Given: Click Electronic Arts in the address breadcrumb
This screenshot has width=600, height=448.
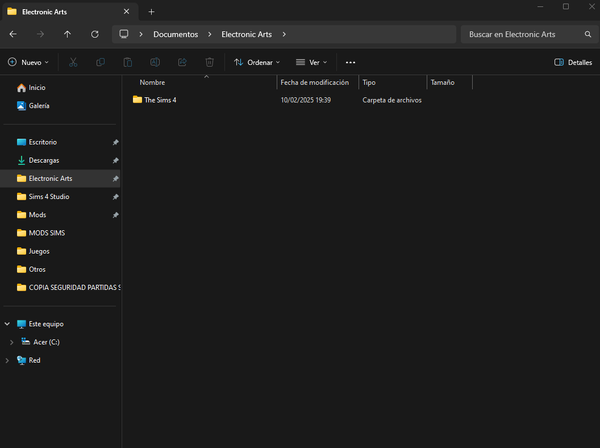Looking at the screenshot, I should coord(246,34).
